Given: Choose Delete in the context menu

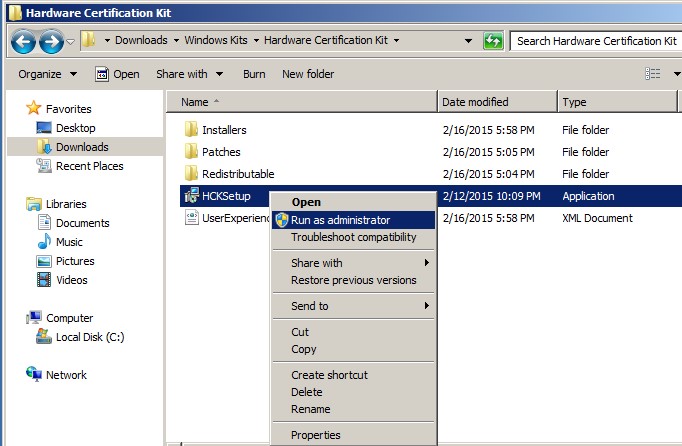Looking at the screenshot, I should pyautogui.click(x=353, y=392).
